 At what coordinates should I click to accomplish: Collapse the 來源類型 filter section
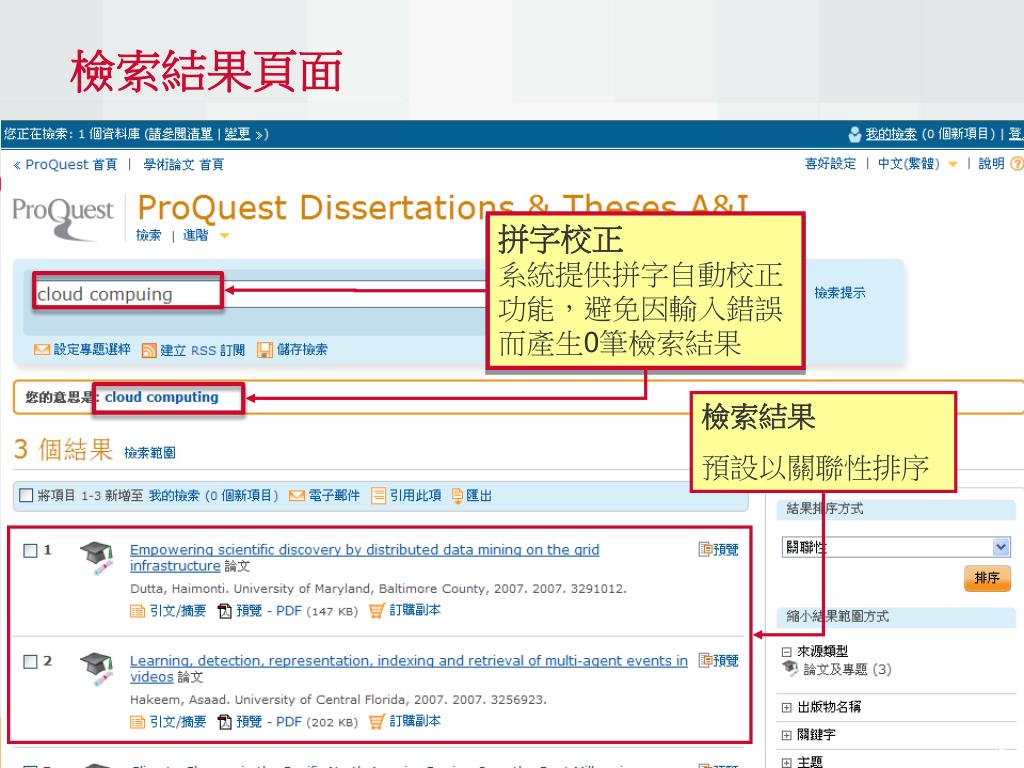click(786, 652)
